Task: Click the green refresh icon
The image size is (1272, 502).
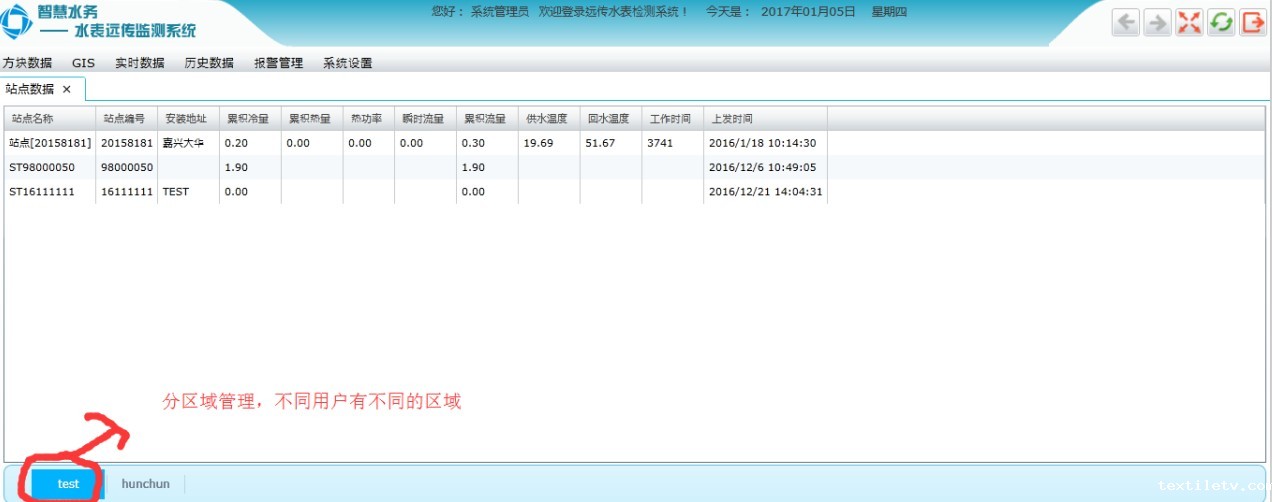Action: (x=1221, y=23)
